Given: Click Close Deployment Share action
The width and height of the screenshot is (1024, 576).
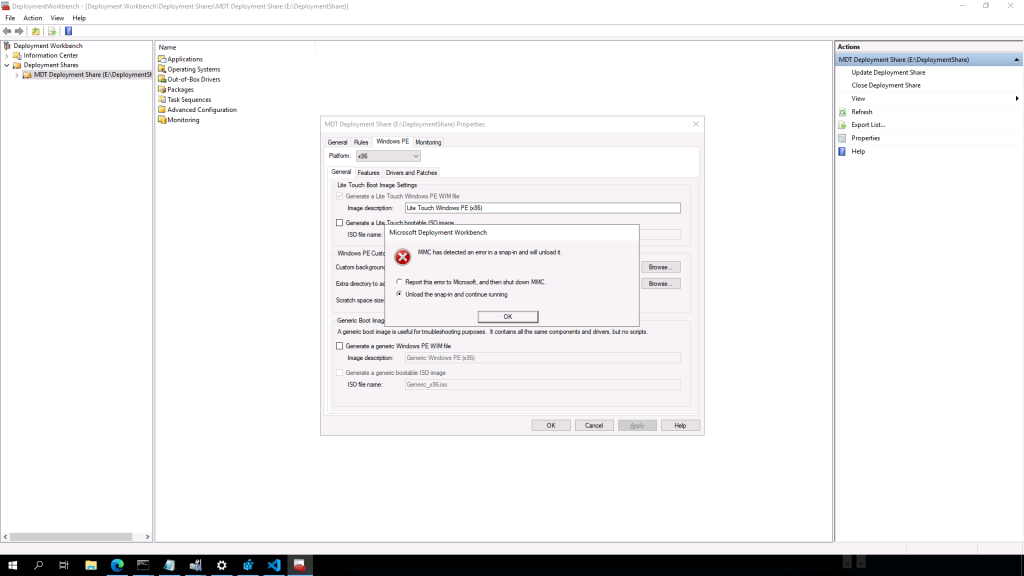Looking at the screenshot, I should point(886,86).
